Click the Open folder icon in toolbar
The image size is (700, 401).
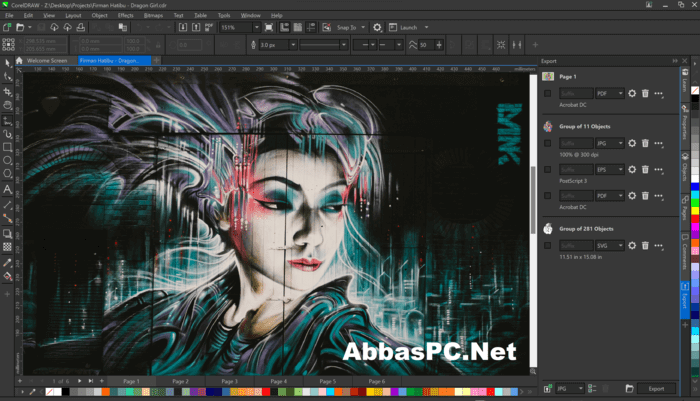(20, 27)
